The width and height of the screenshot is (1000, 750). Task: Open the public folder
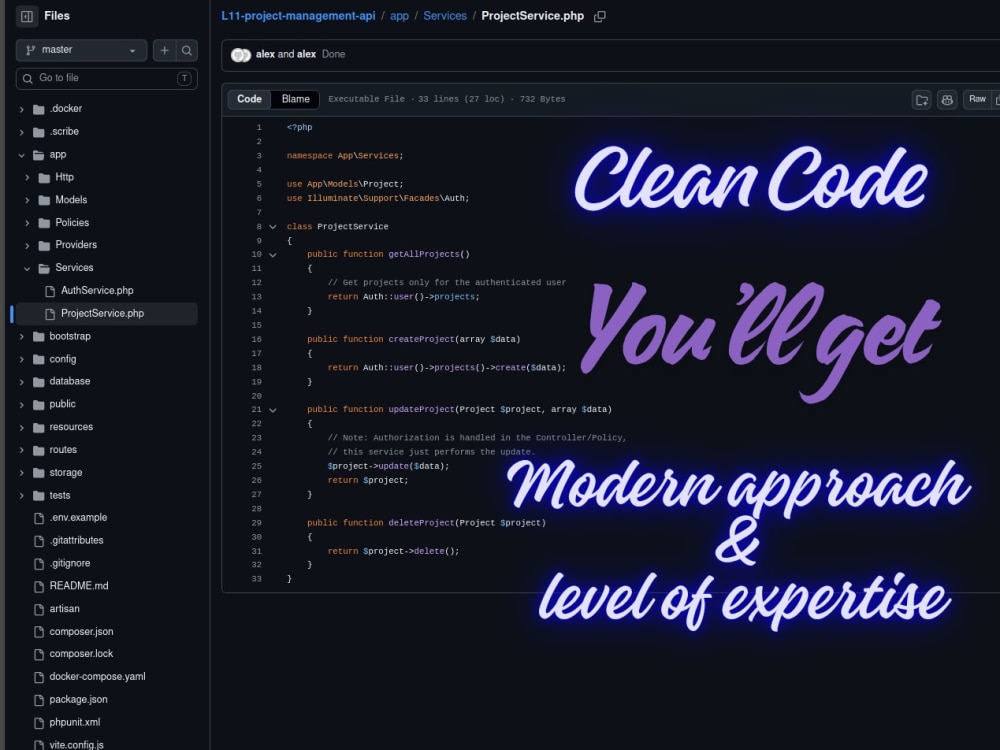[62, 404]
